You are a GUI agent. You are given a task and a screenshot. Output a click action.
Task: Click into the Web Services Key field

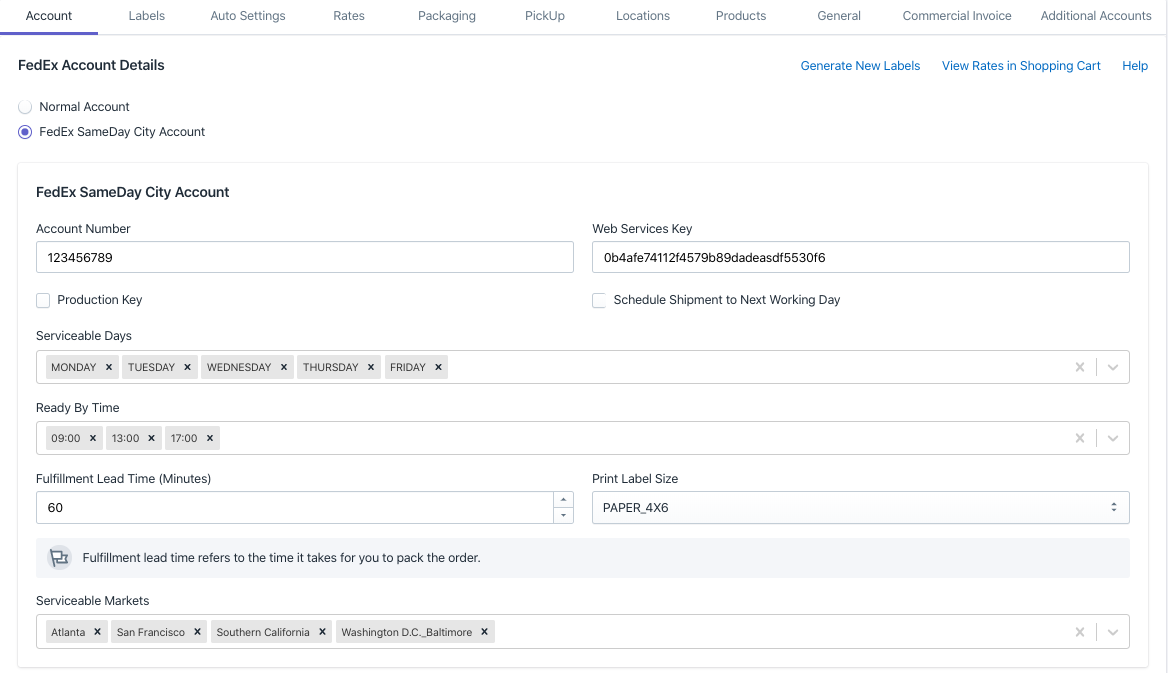[860, 257]
